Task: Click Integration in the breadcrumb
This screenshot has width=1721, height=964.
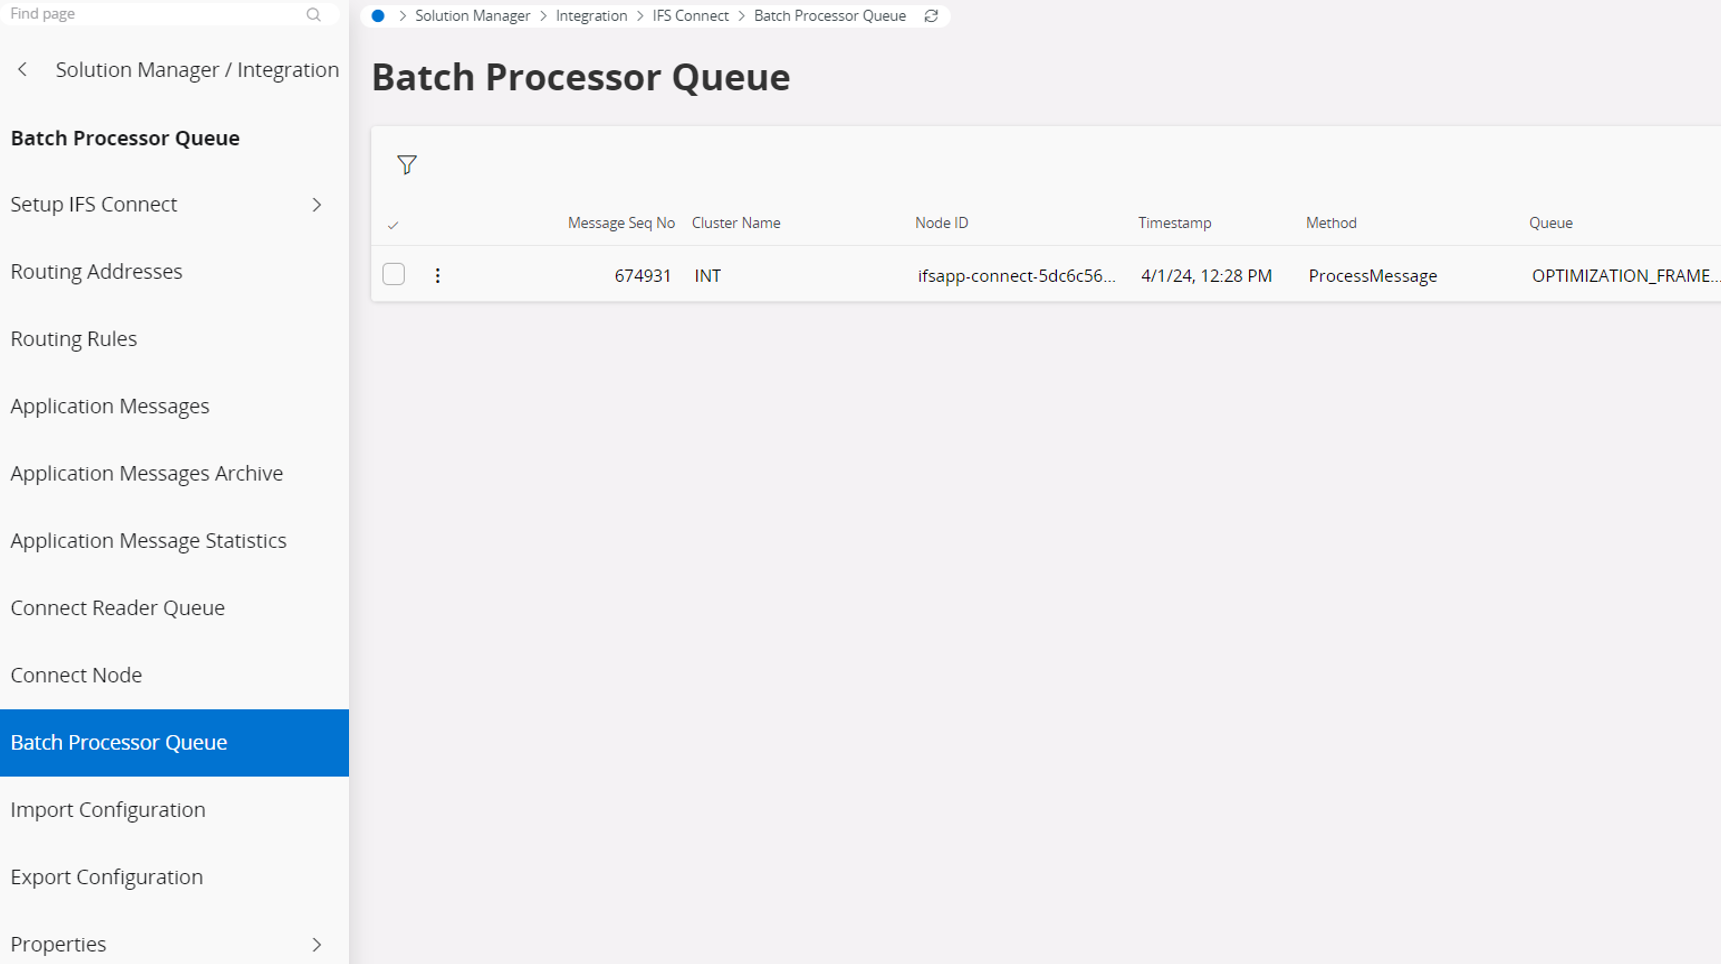Action: click(x=592, y=16)
